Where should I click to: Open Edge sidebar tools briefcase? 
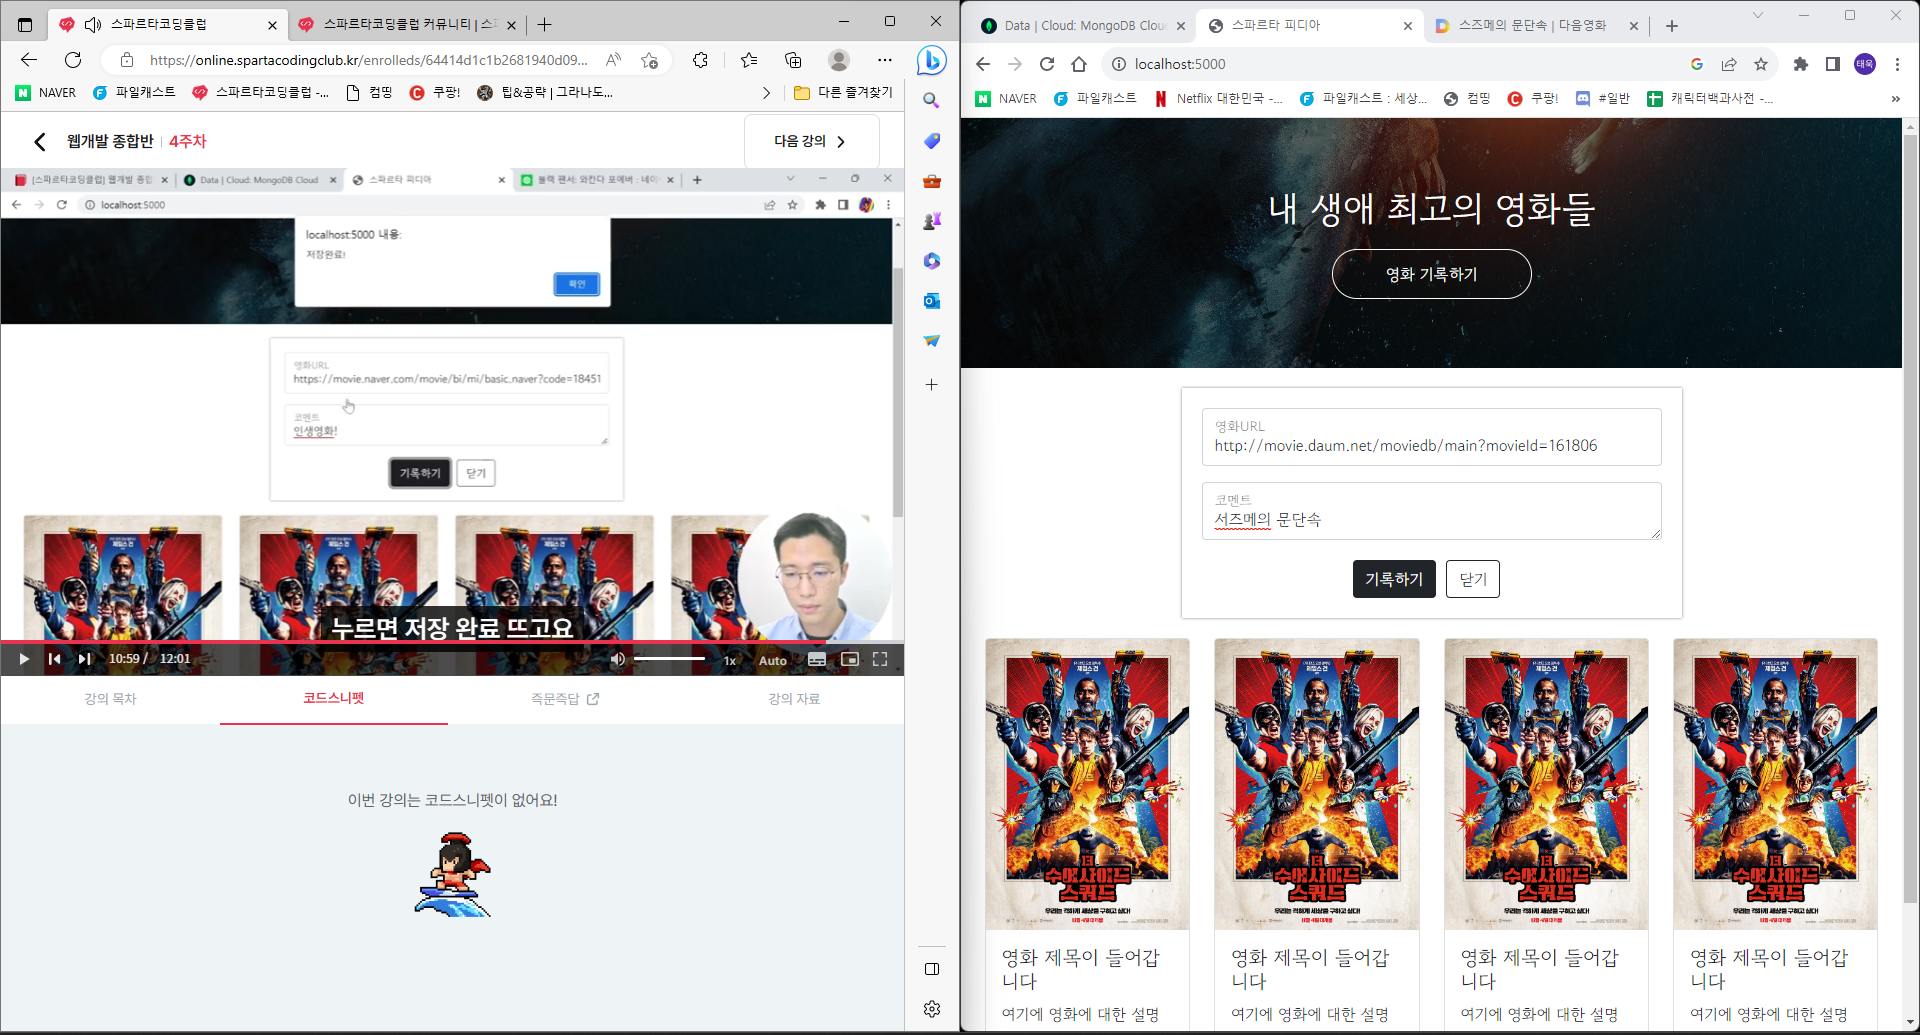coord(931,181)
